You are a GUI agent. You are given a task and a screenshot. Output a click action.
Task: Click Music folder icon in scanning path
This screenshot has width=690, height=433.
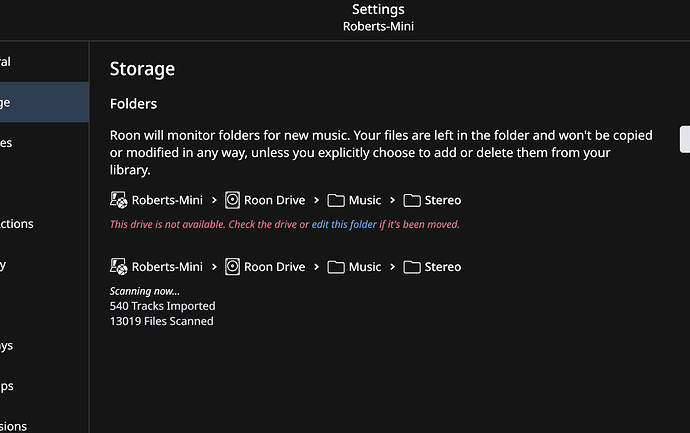click(x=336, y=267)
